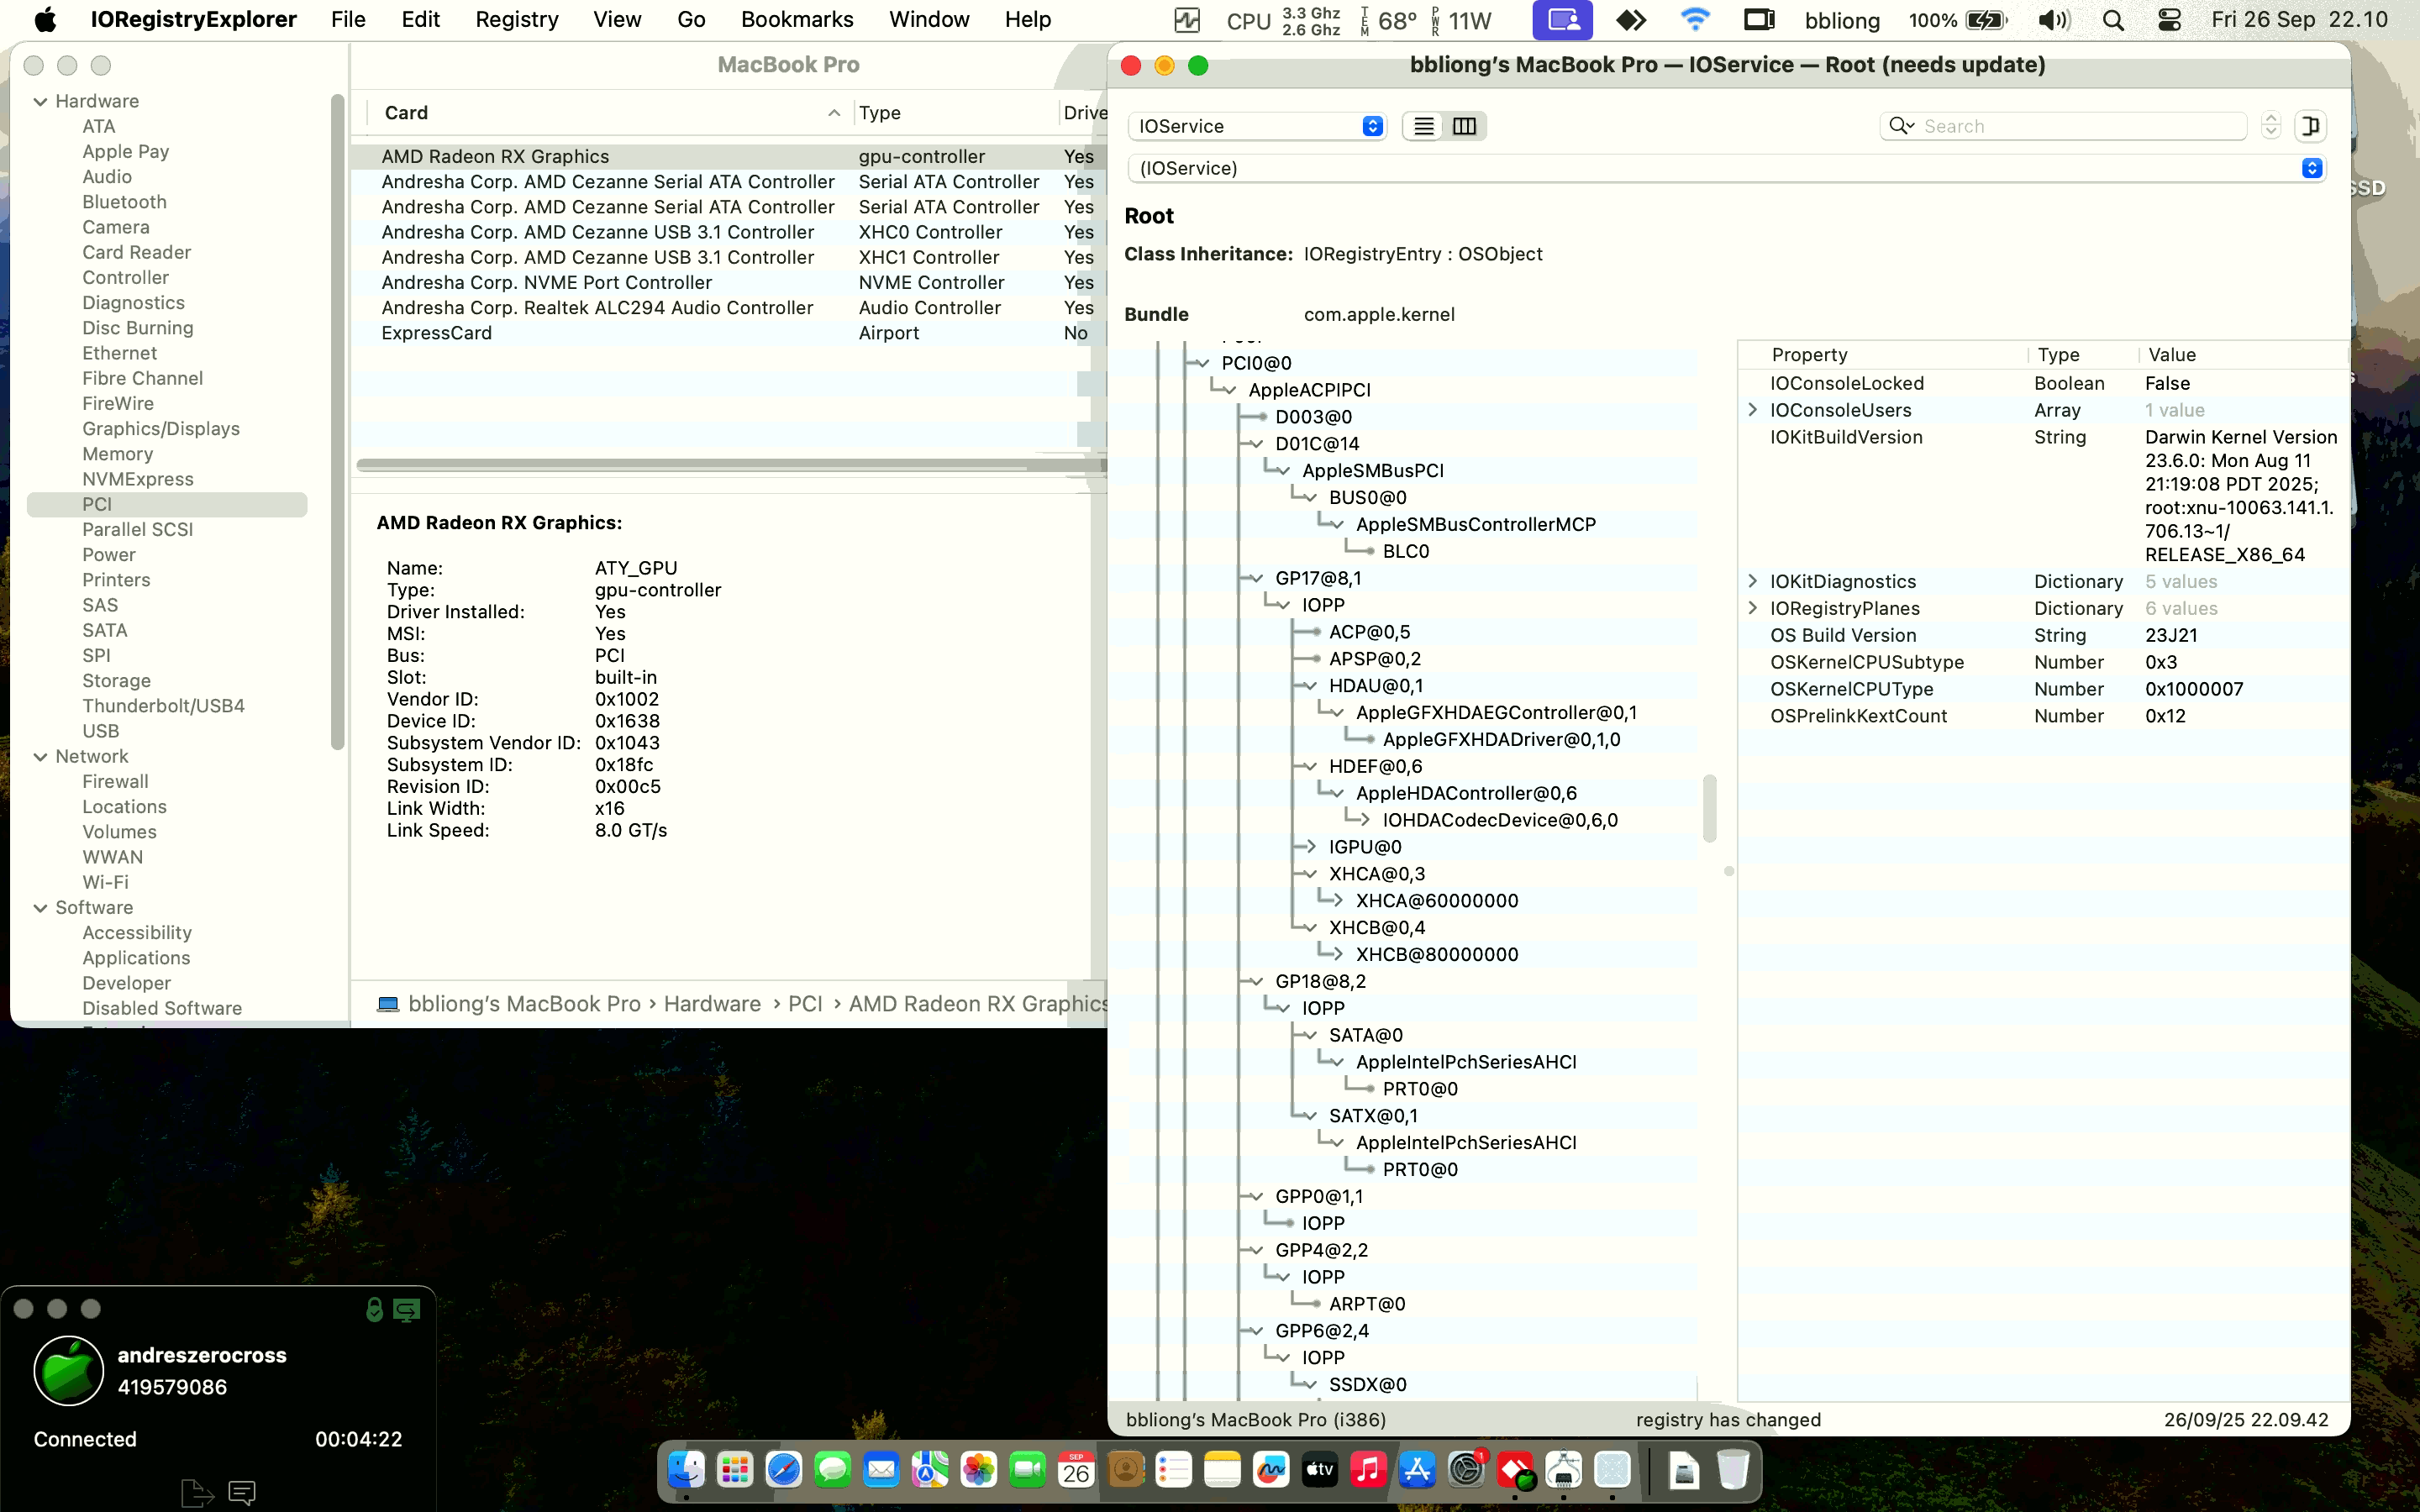Image resolution: width=2420 pixels, height=1512 pixels.
Task: Click the AnyDesk switch-sides monitor icon
Action: tap(407, 1309)
